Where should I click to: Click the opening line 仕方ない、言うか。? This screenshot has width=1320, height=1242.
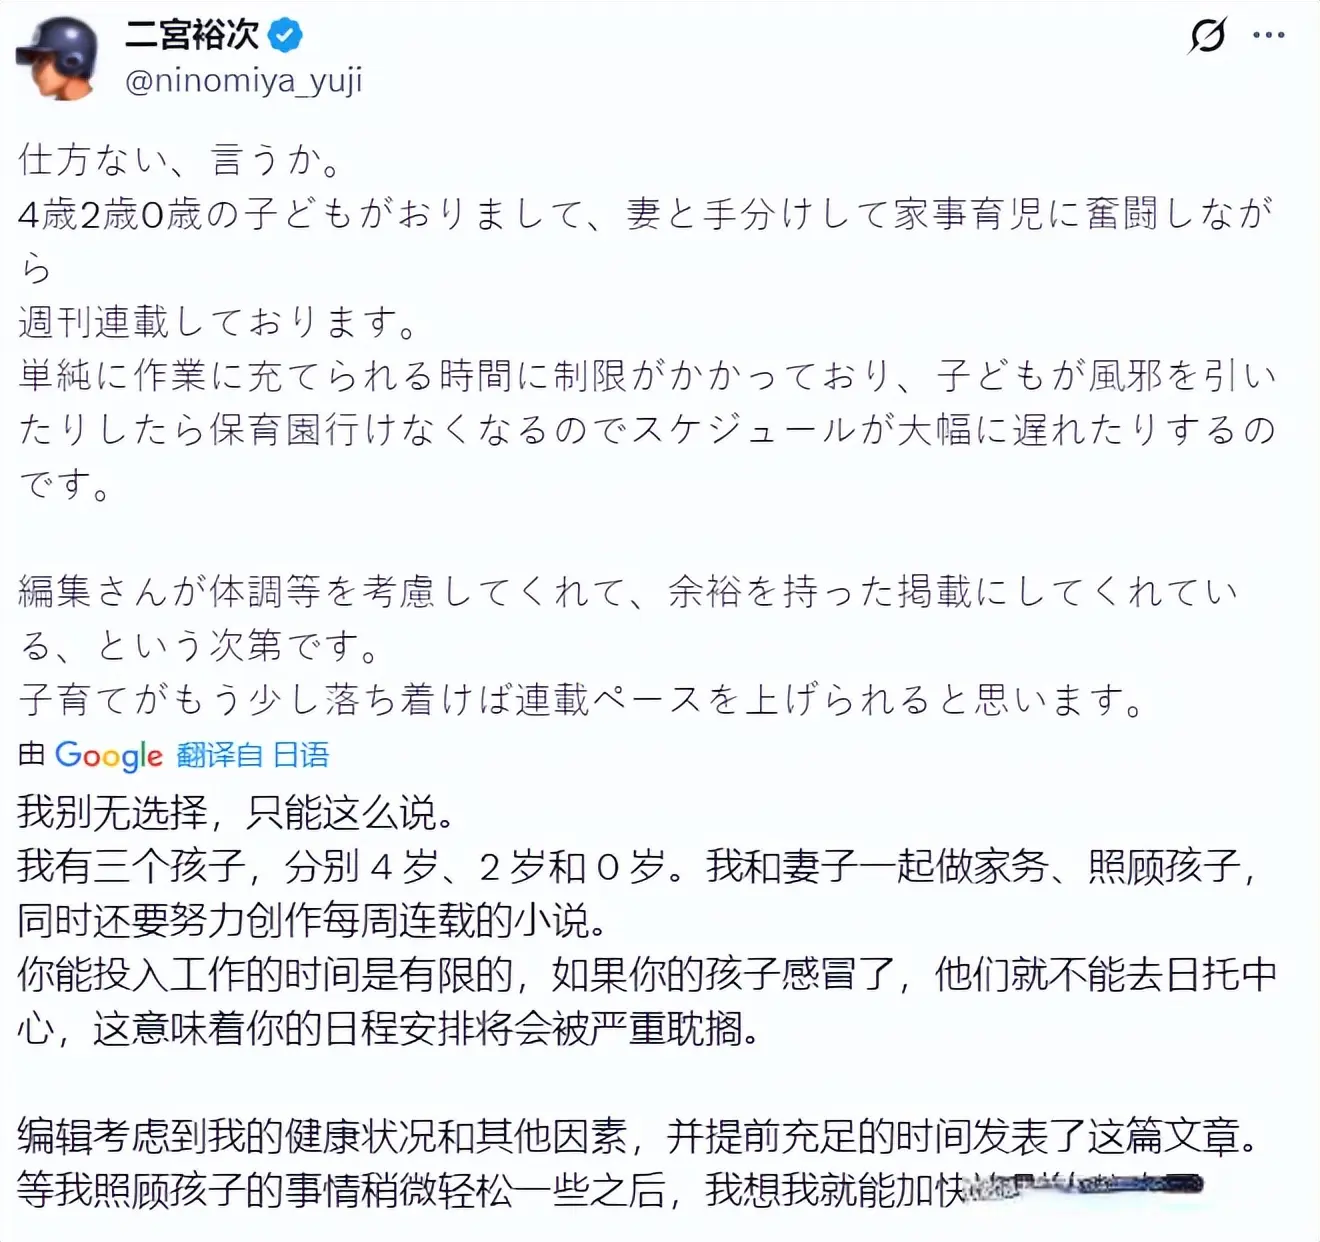(181, 160)
